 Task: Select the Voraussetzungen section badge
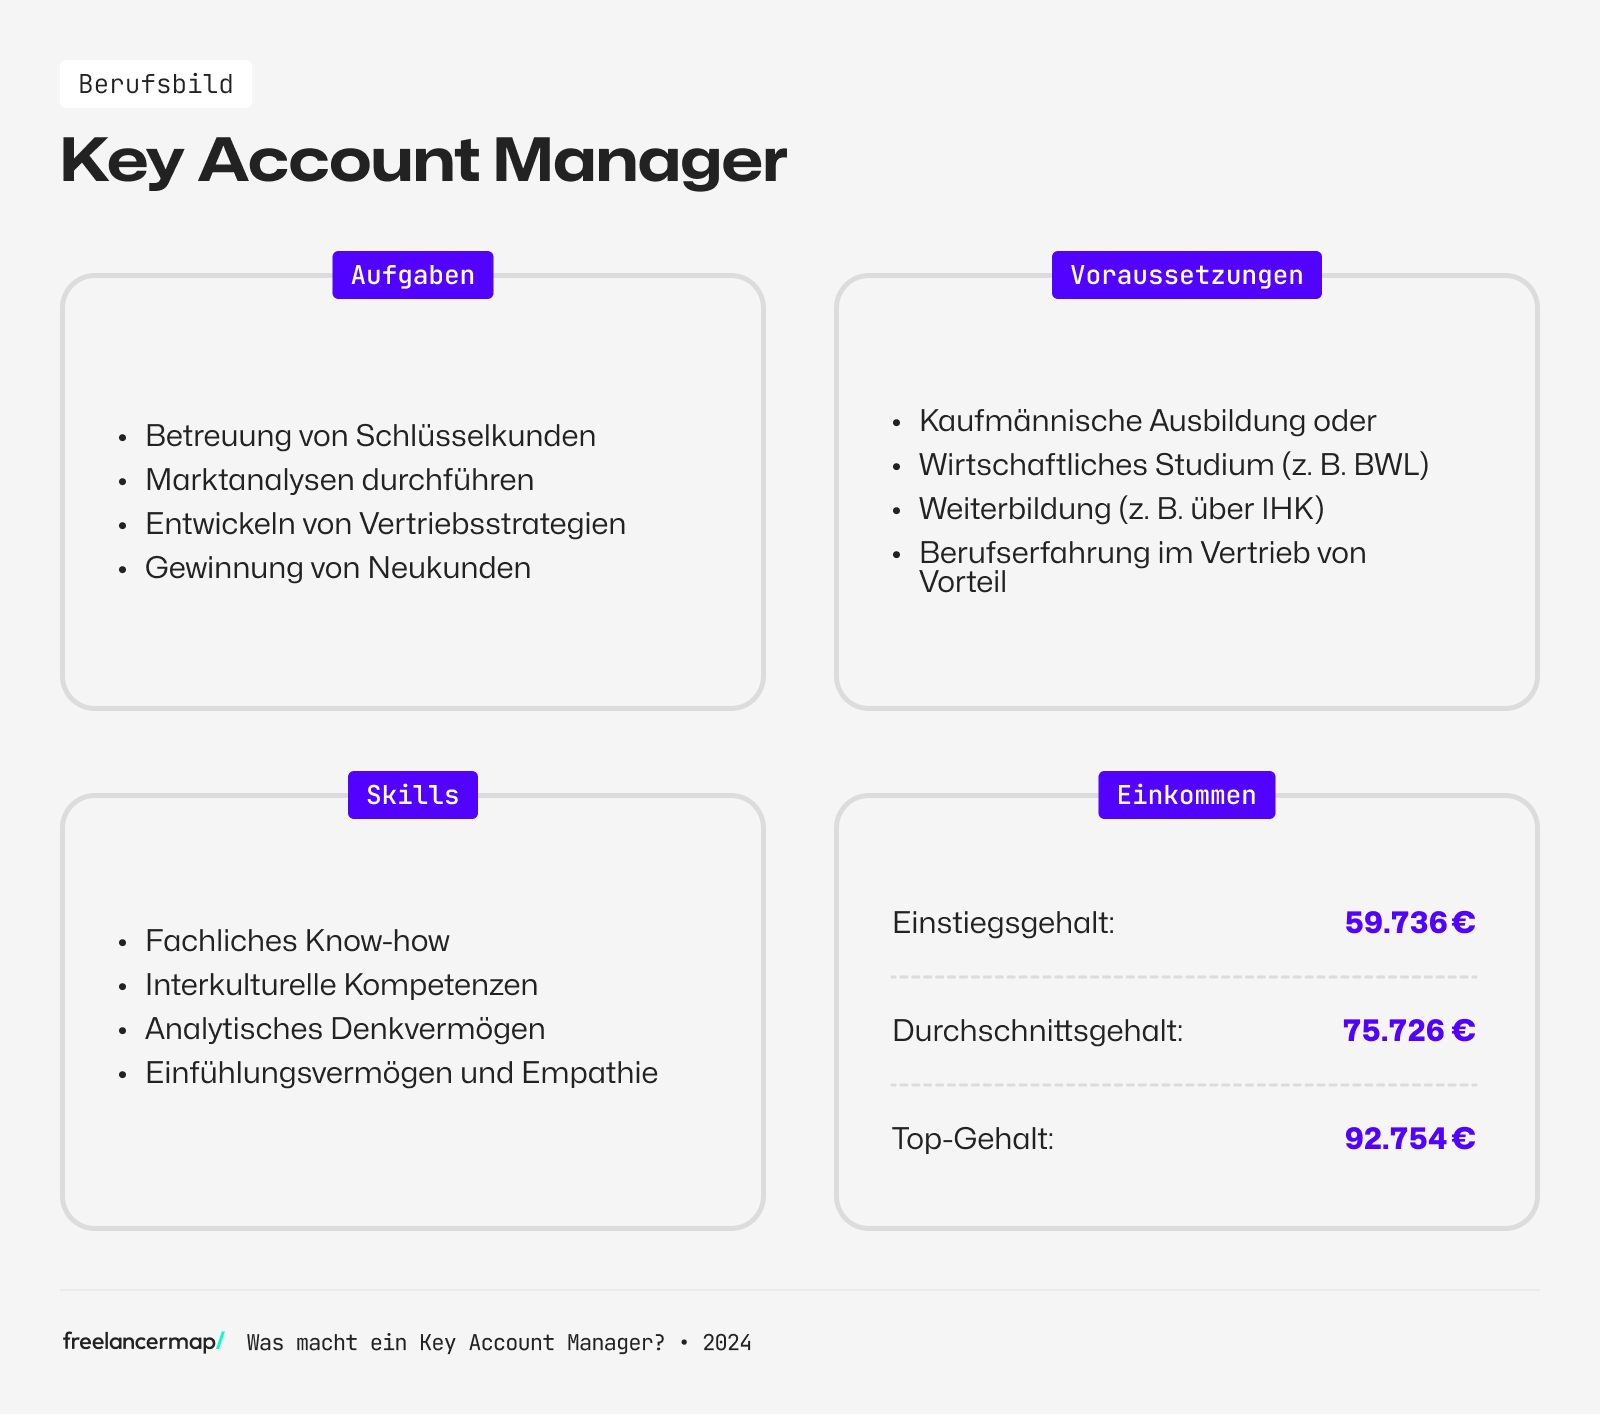point(1186,275)
